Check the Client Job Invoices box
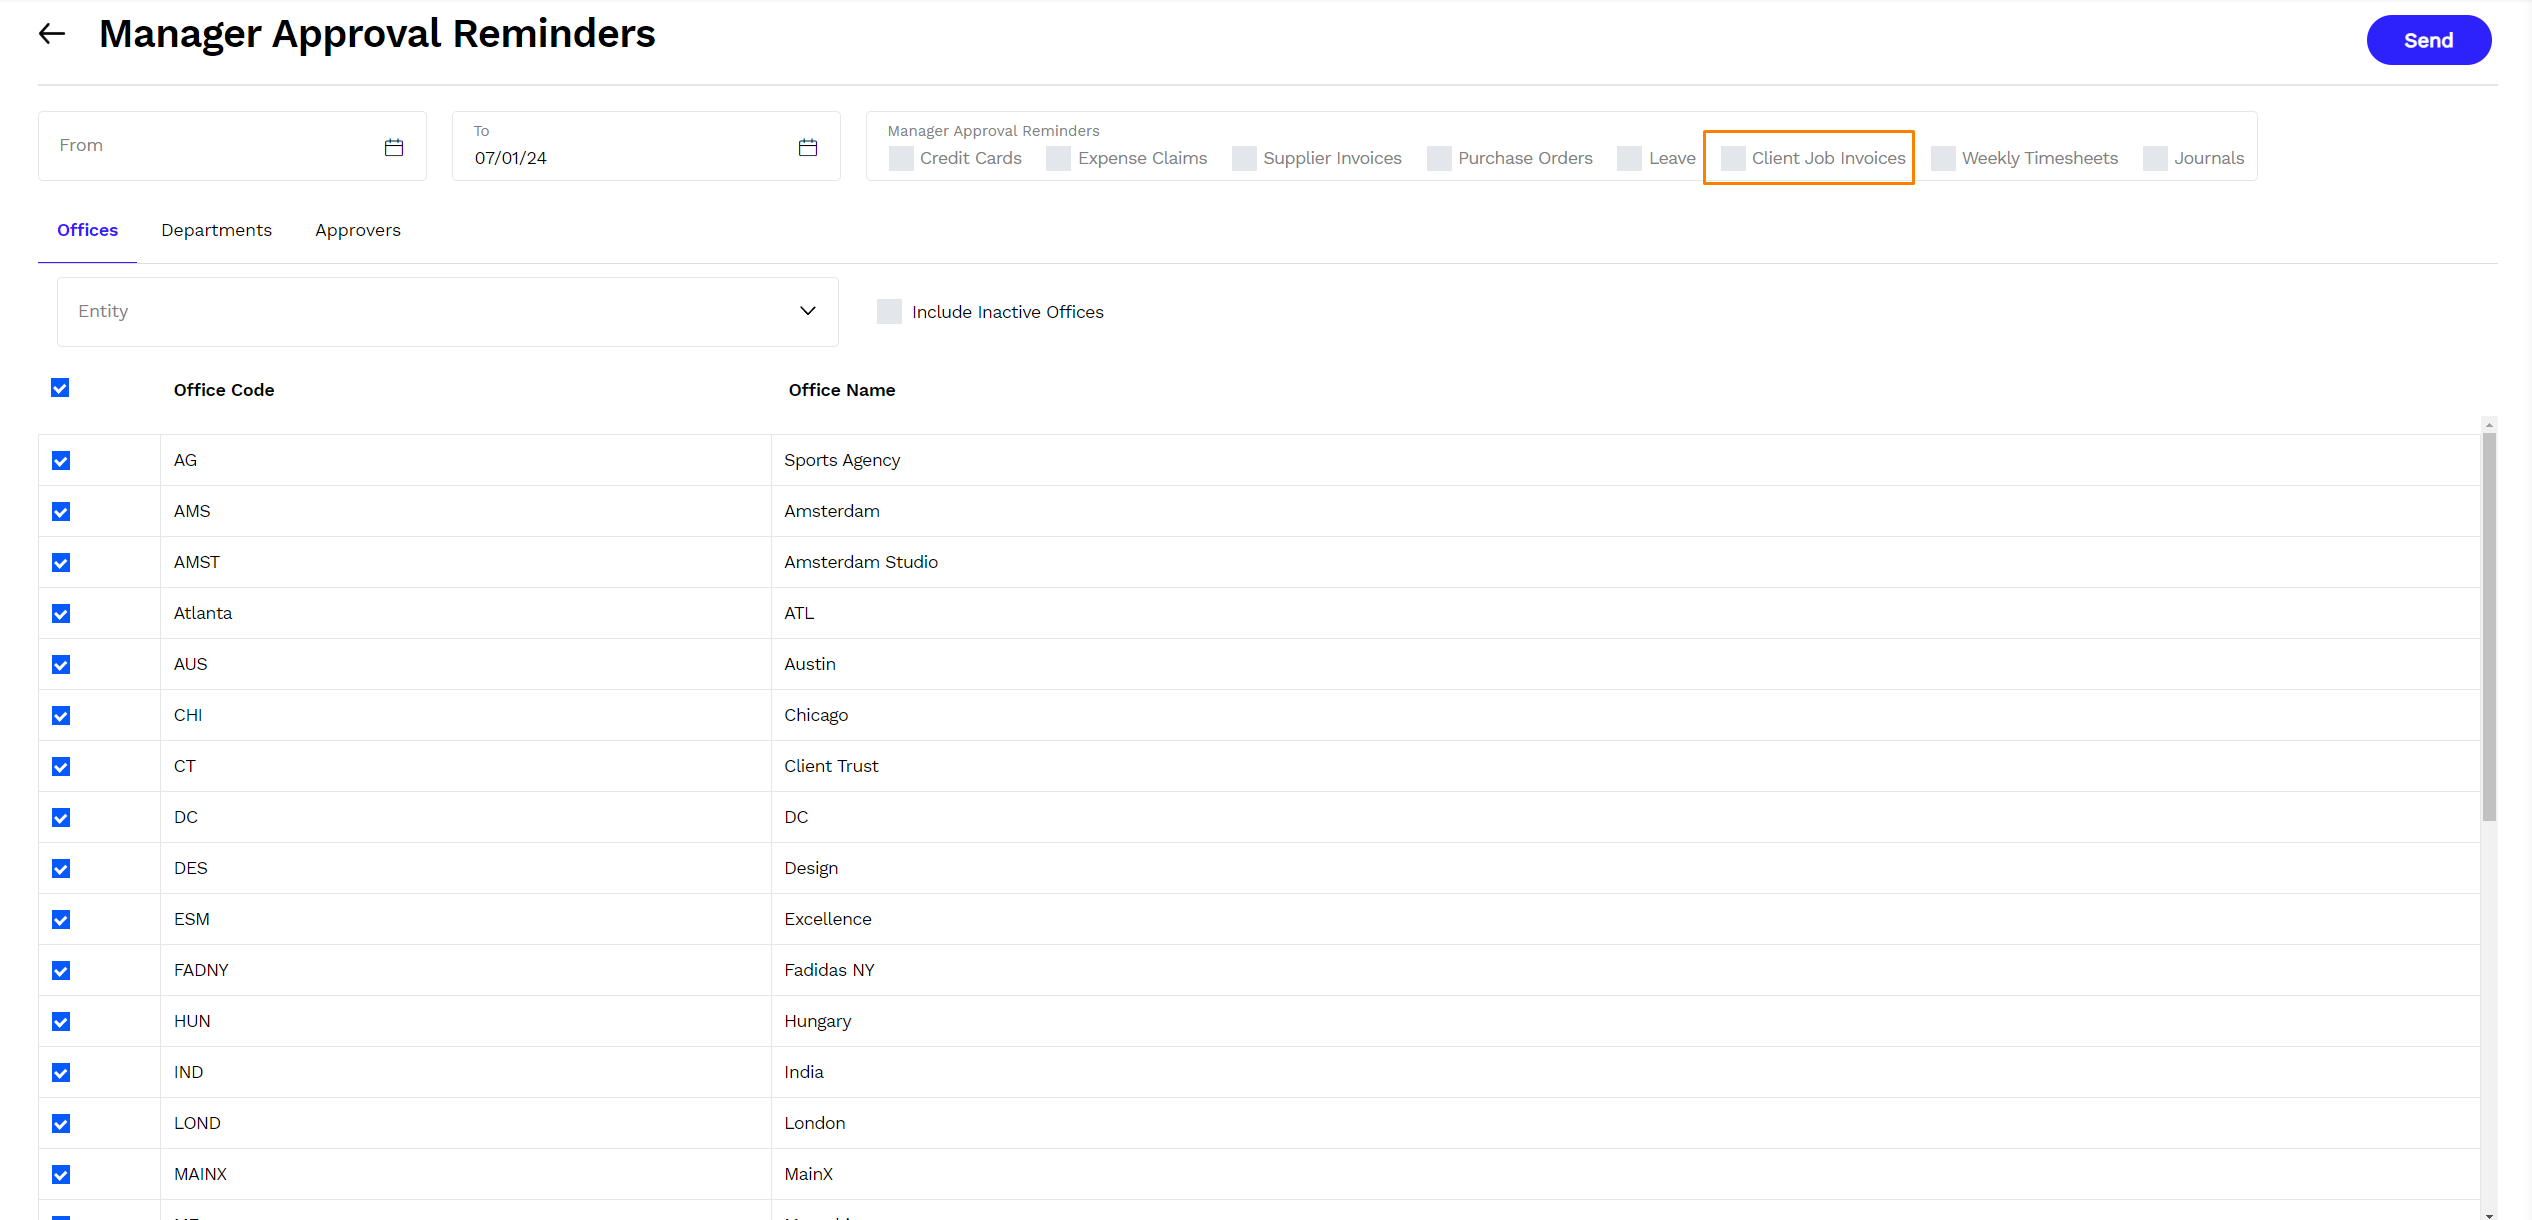The height and width of the screenshot is (1220, 2532). 1733,158
